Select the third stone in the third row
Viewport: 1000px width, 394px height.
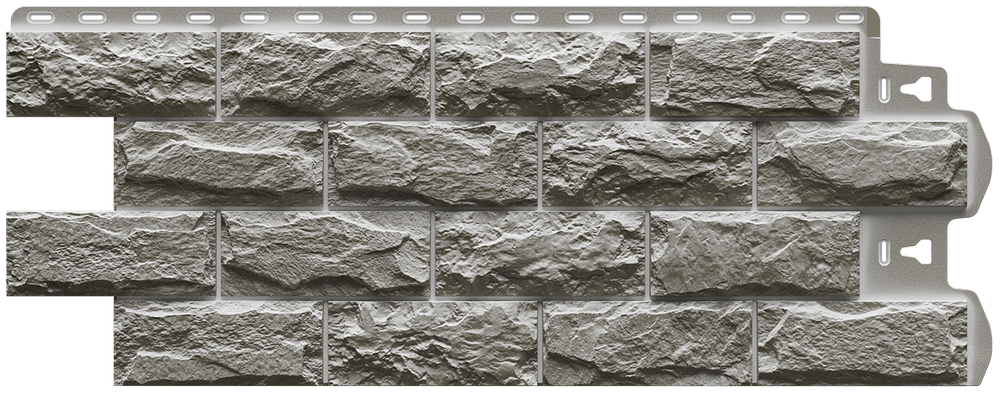point(540,254)
